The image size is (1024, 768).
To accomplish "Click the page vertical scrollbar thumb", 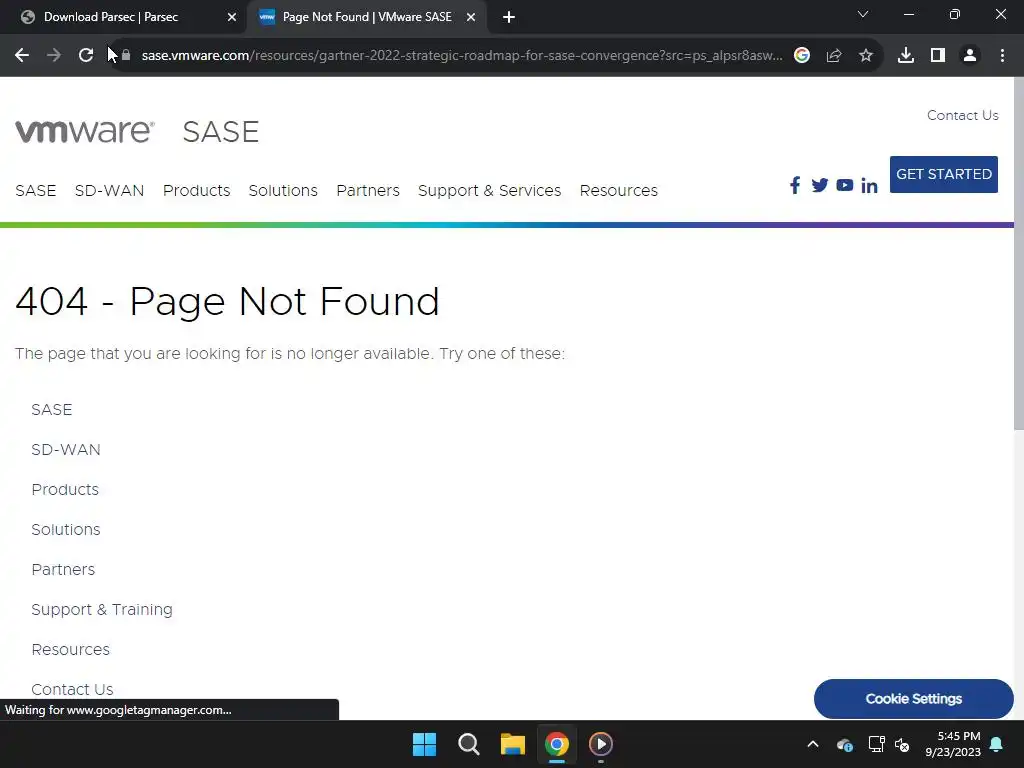I will (x=1019, y=253).
